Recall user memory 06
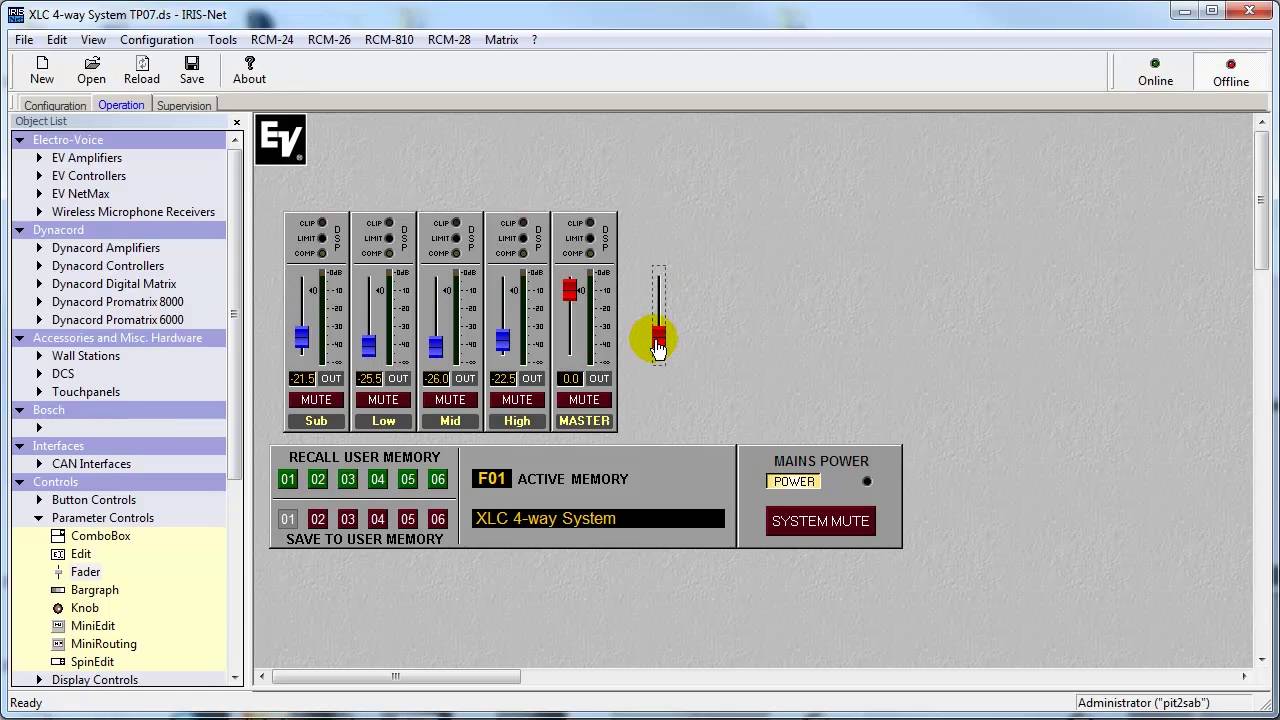The height and width of the screenshot is (720, 1280). coord(438,480)
